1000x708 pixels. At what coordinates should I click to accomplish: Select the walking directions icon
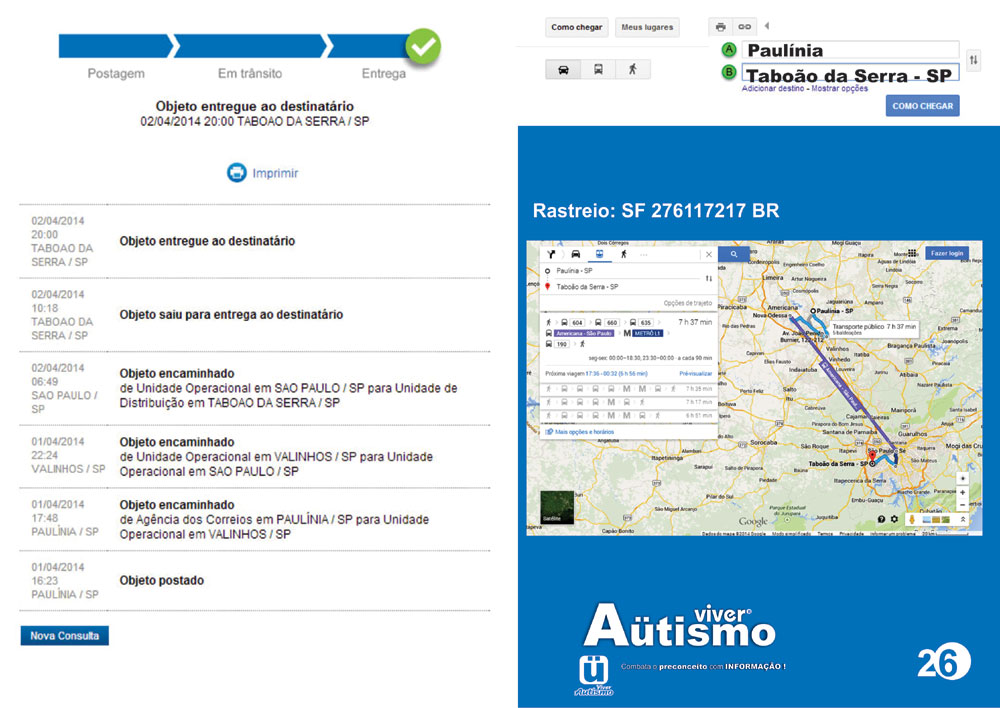632,69
